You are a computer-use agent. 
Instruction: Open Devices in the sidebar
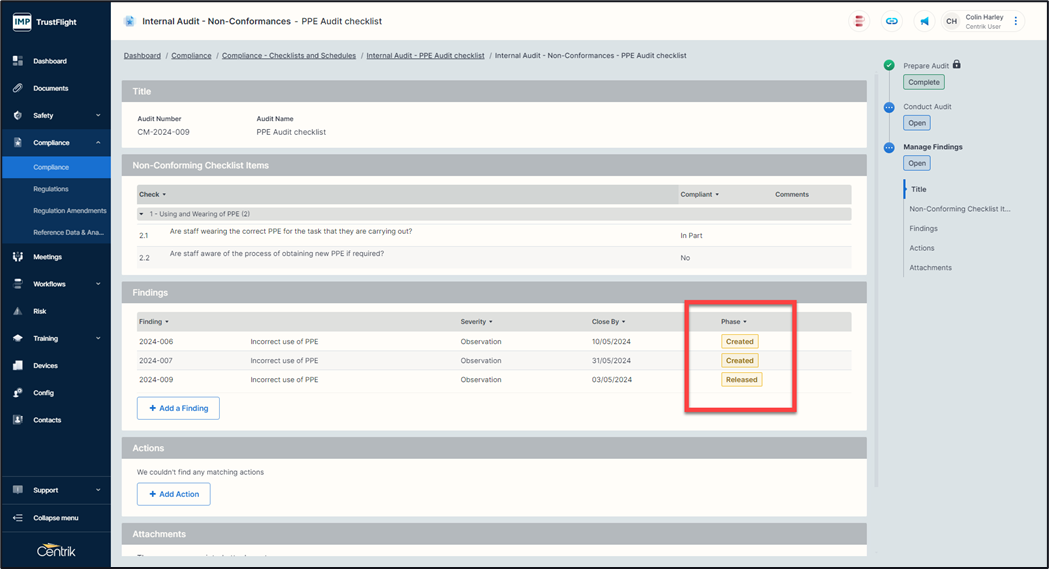tap(45, 366)
